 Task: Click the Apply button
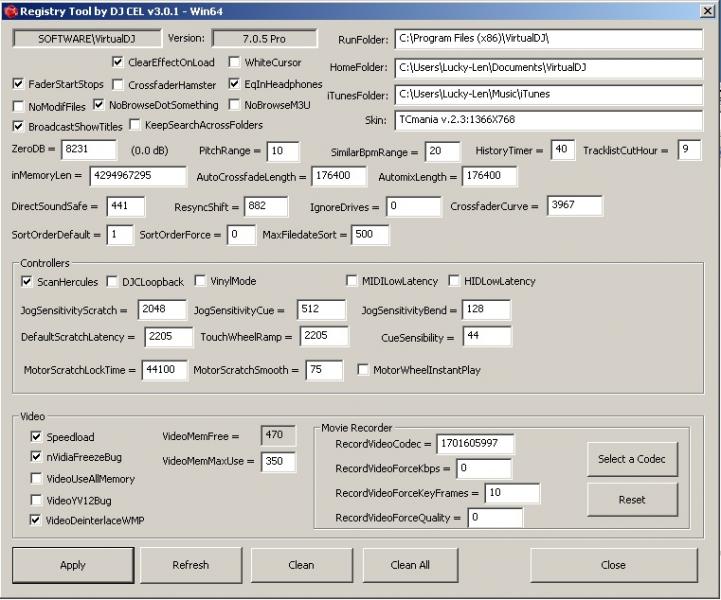73,565
